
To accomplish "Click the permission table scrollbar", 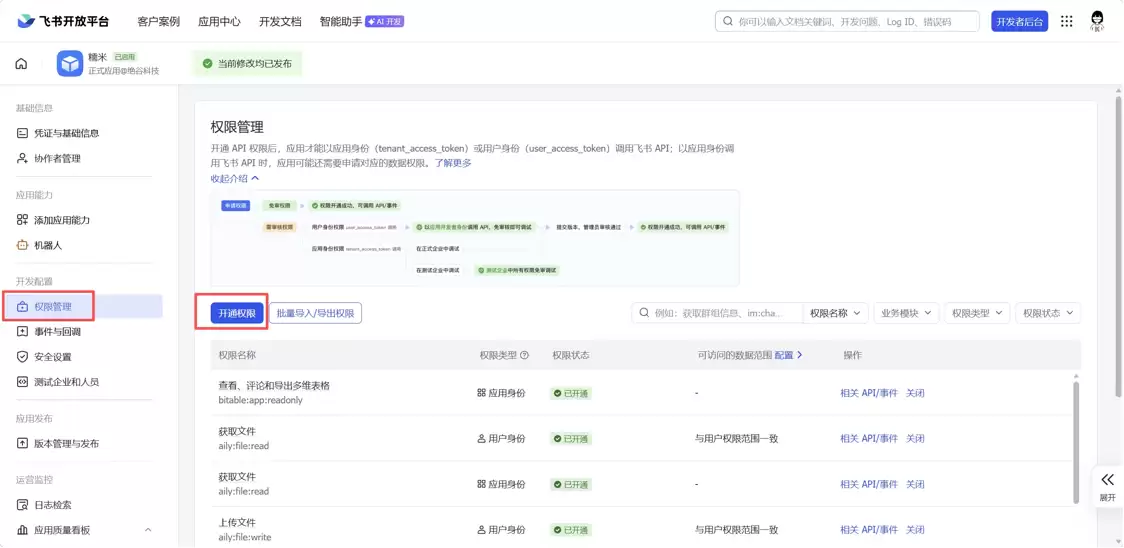I will click(1075, 443).
